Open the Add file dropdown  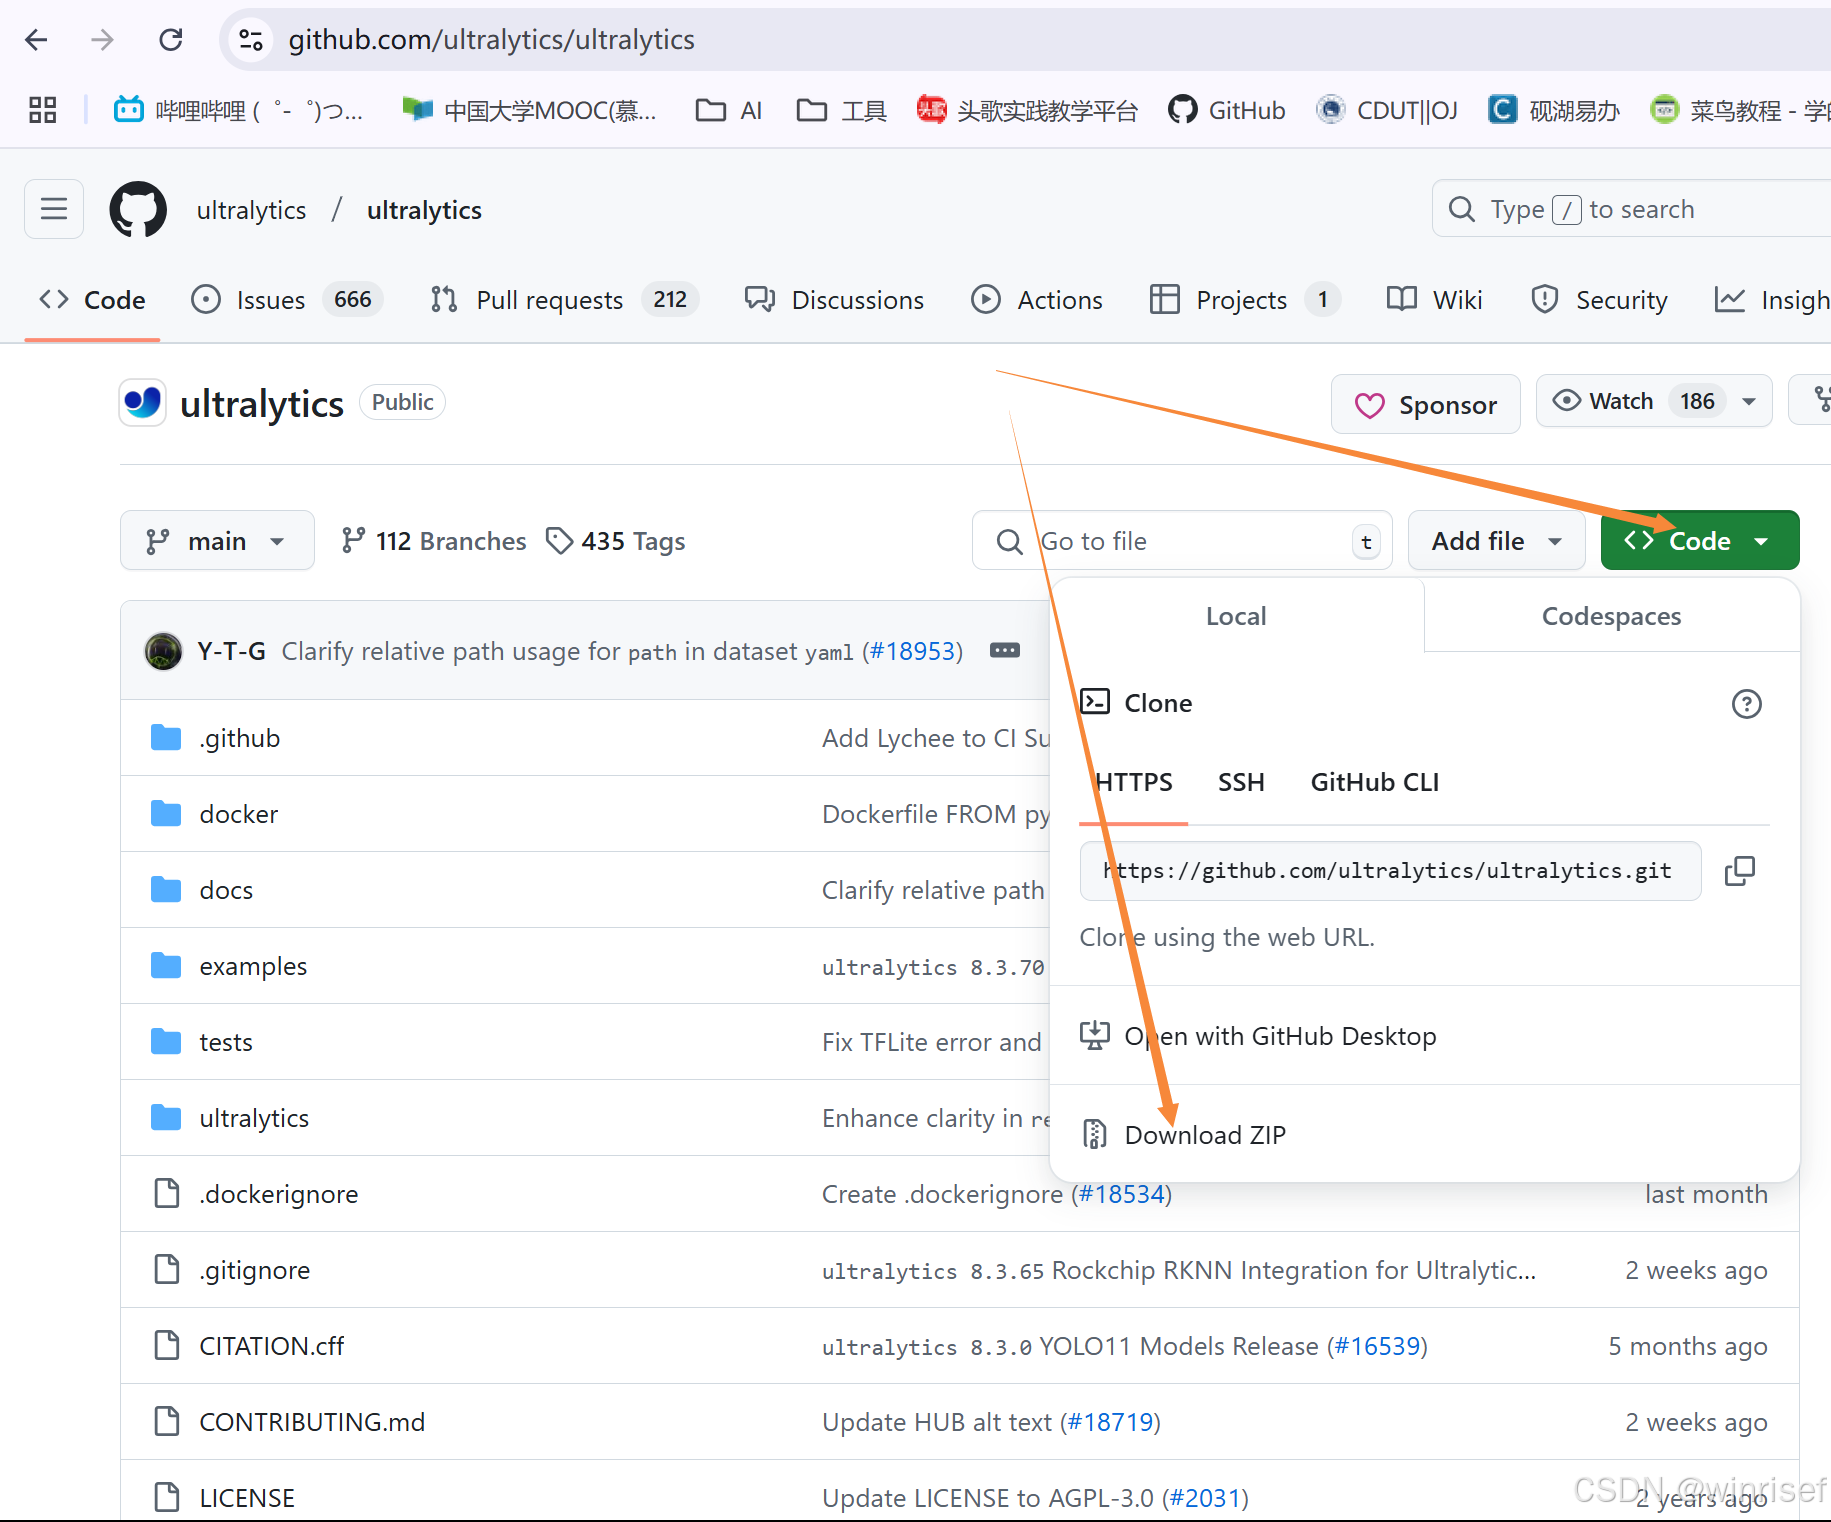1496,541
